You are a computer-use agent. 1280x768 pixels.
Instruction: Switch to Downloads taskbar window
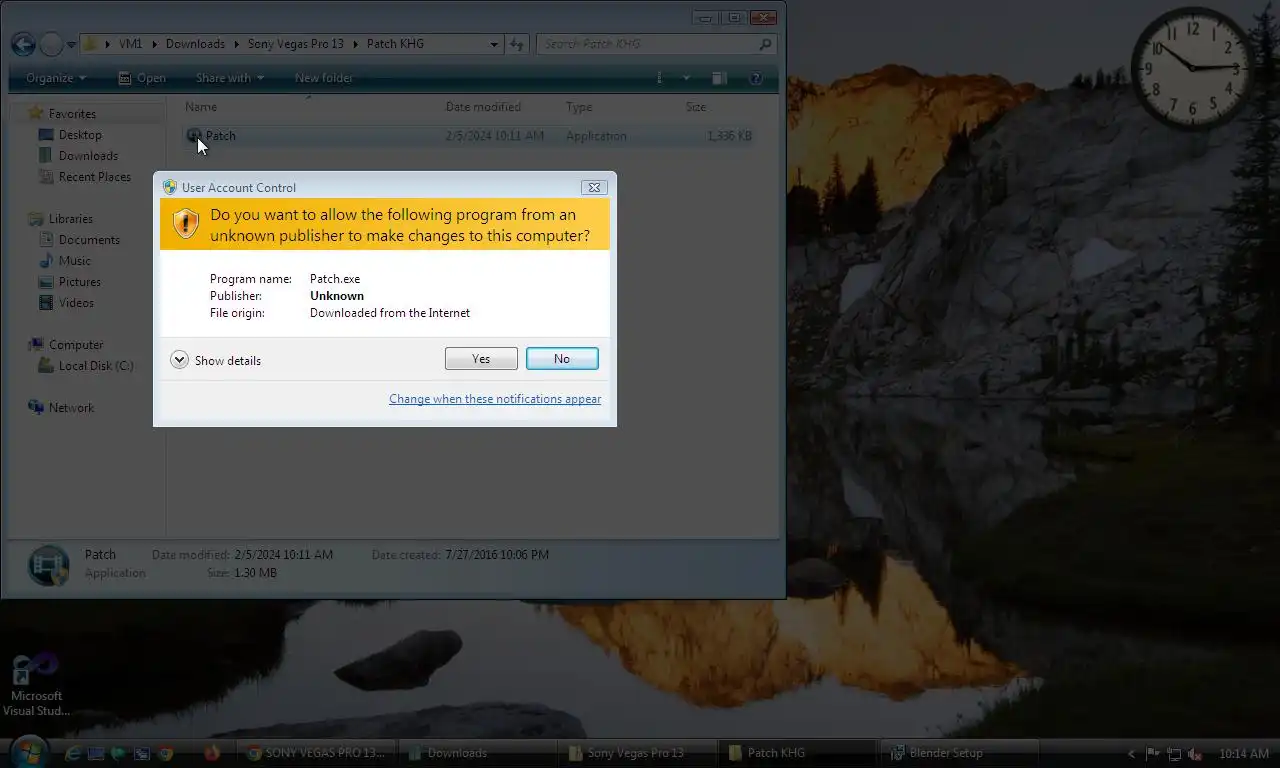tap(478, 753)
